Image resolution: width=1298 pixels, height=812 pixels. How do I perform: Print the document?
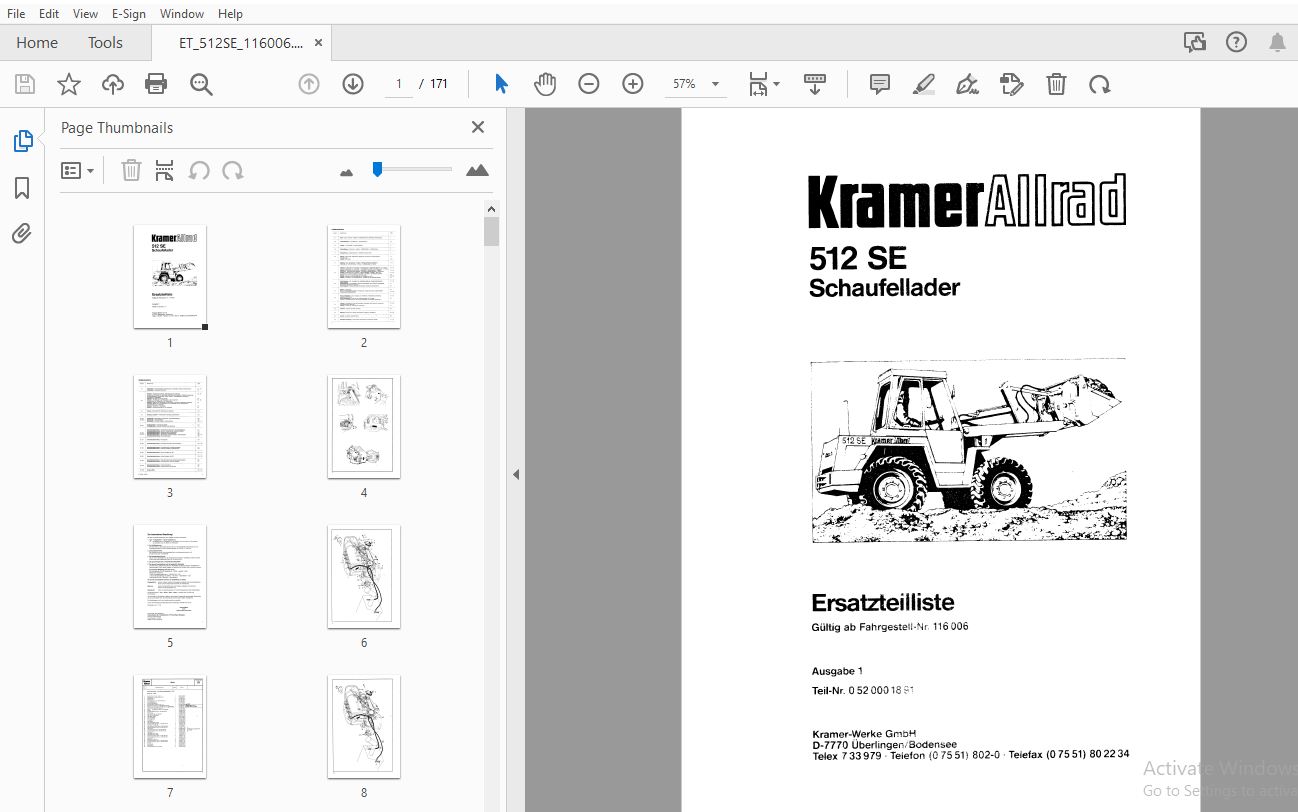tap(156, 84)
